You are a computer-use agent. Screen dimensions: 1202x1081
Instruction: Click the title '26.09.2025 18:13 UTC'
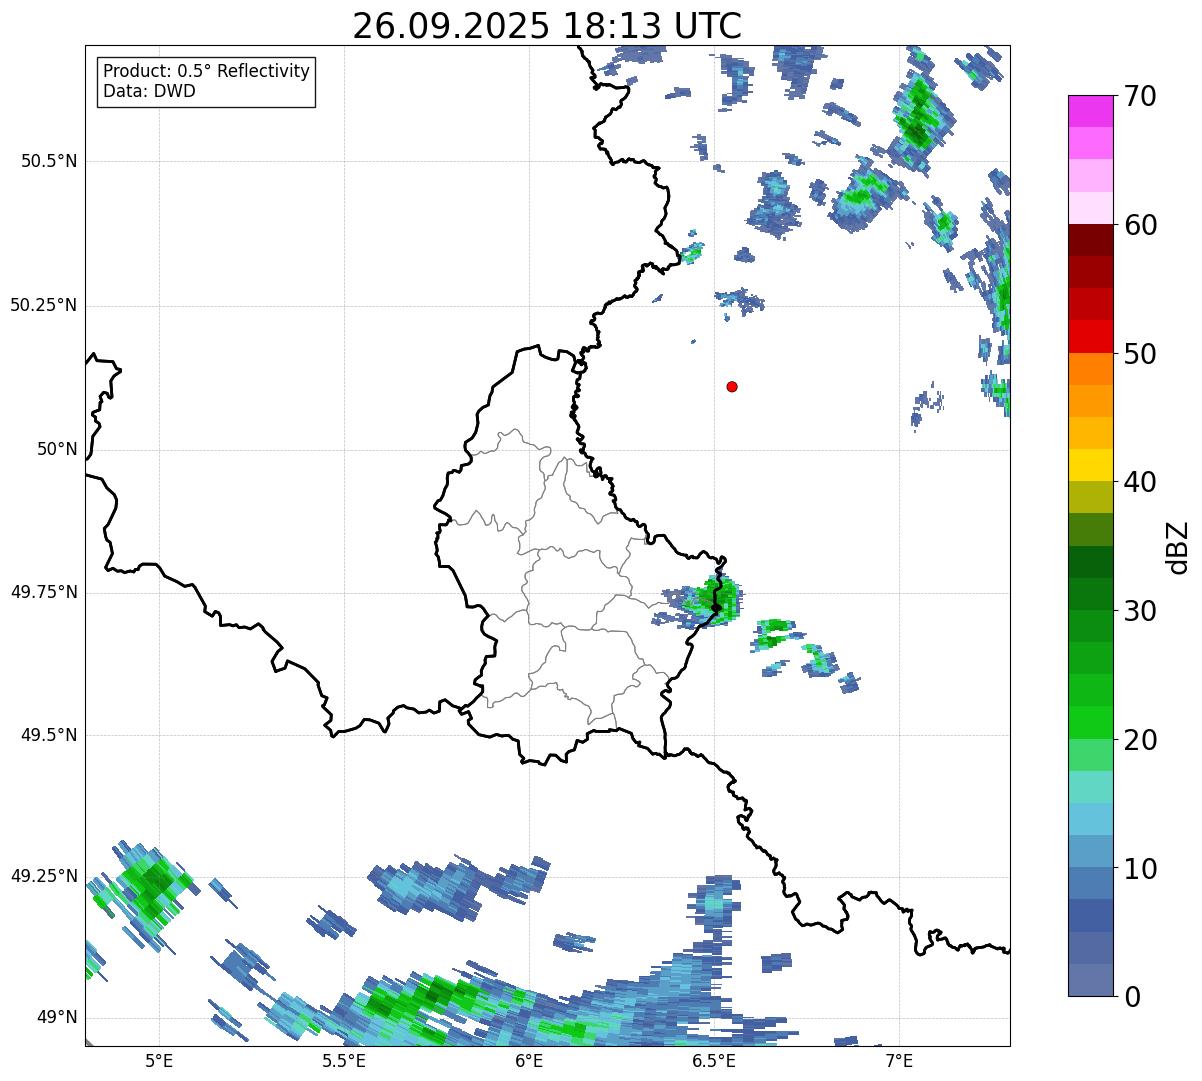547,26
